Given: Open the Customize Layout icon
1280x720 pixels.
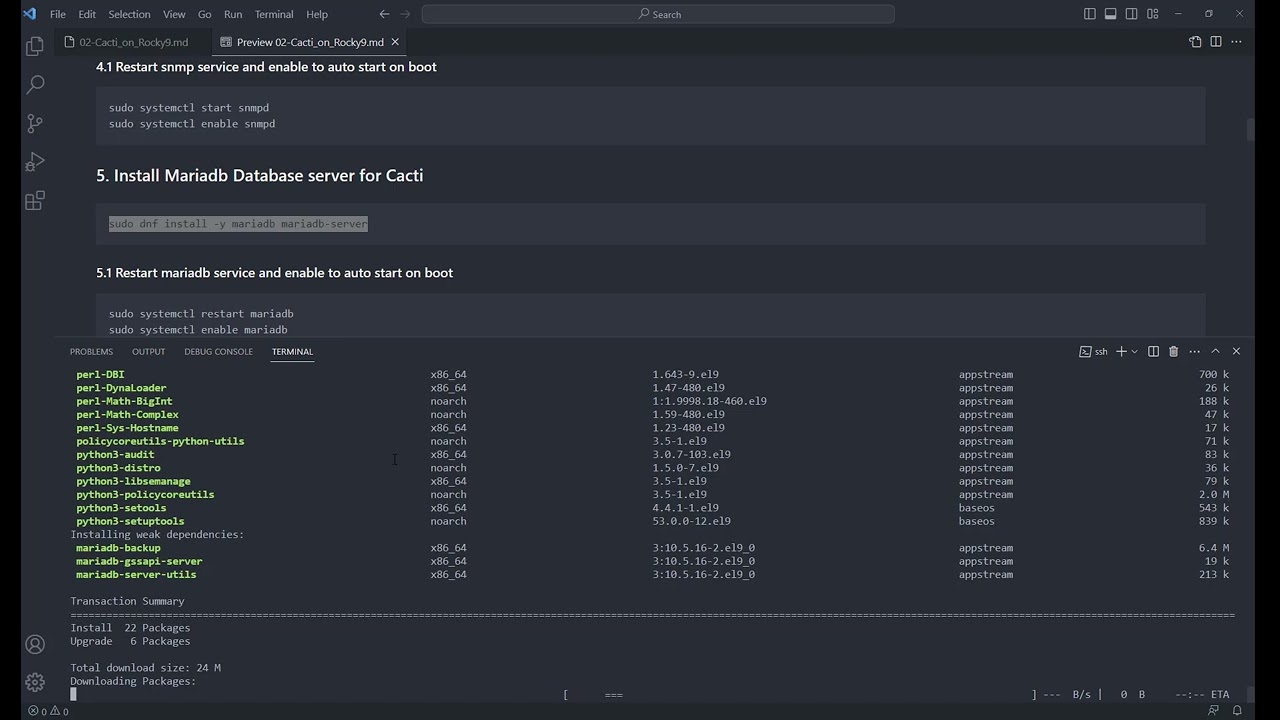Looking at the screenshot, I should point(1153,14).
